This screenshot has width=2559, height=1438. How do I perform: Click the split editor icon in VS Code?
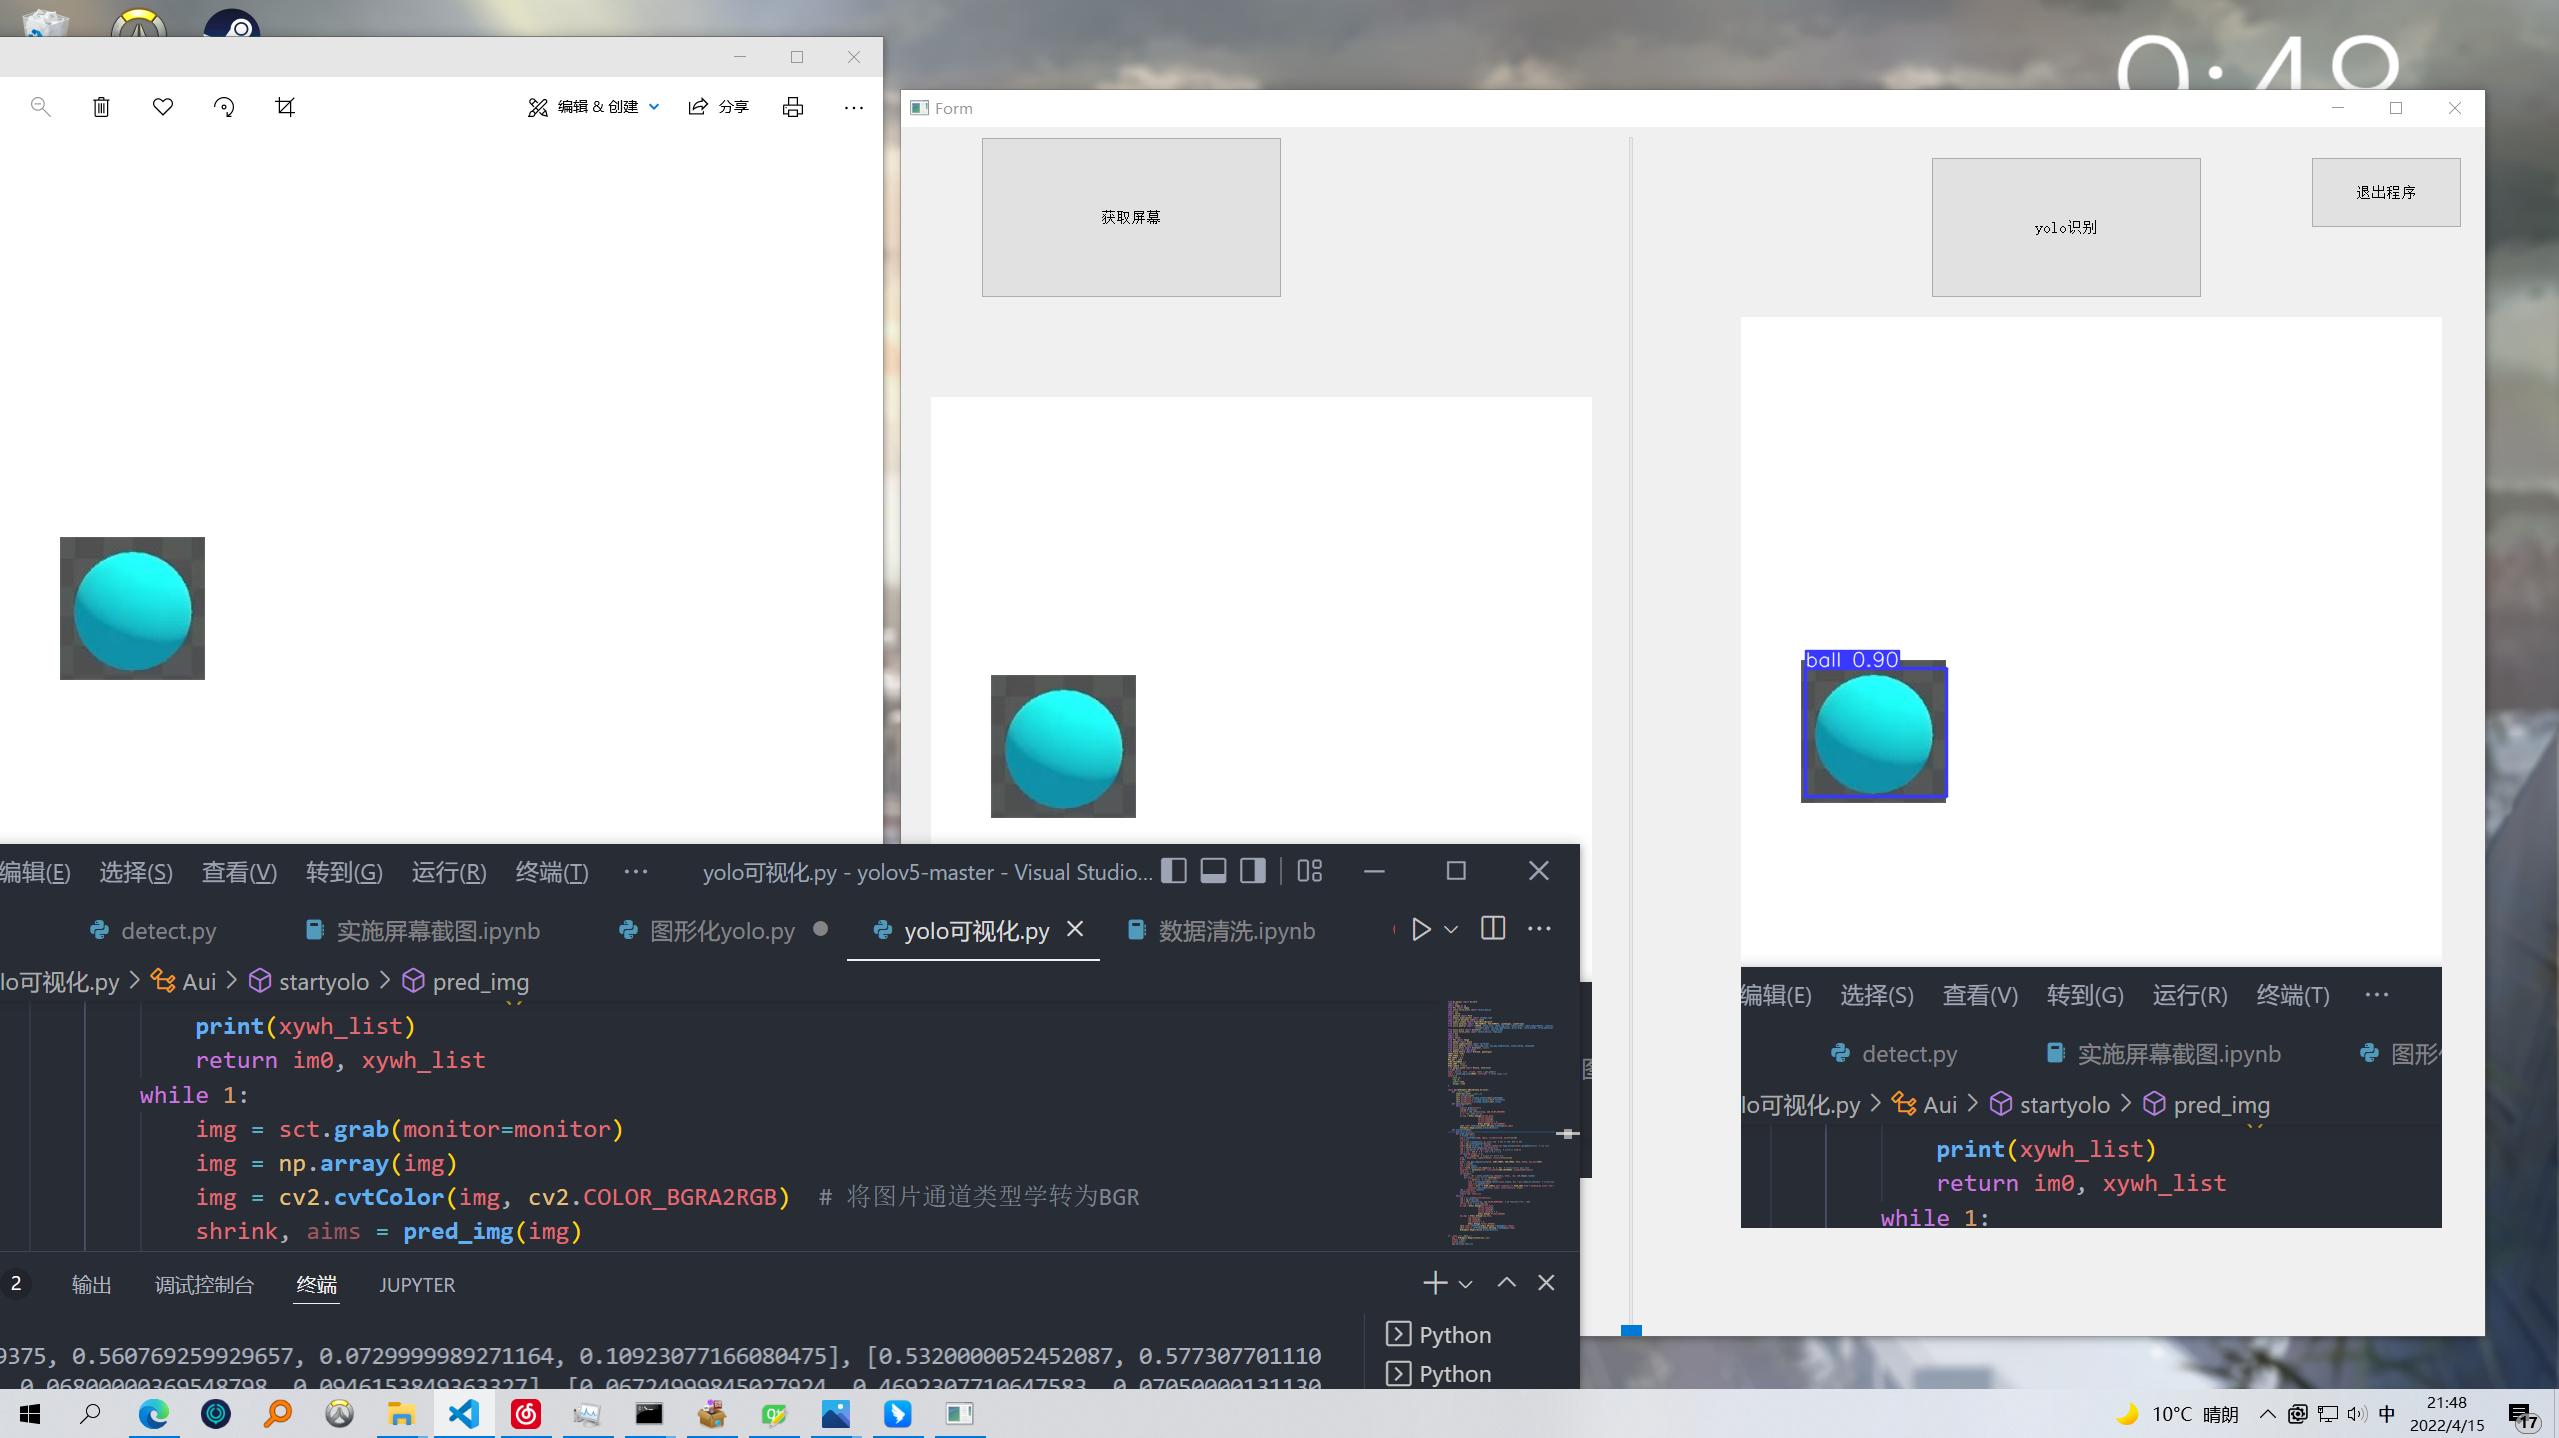[1492, 929]
